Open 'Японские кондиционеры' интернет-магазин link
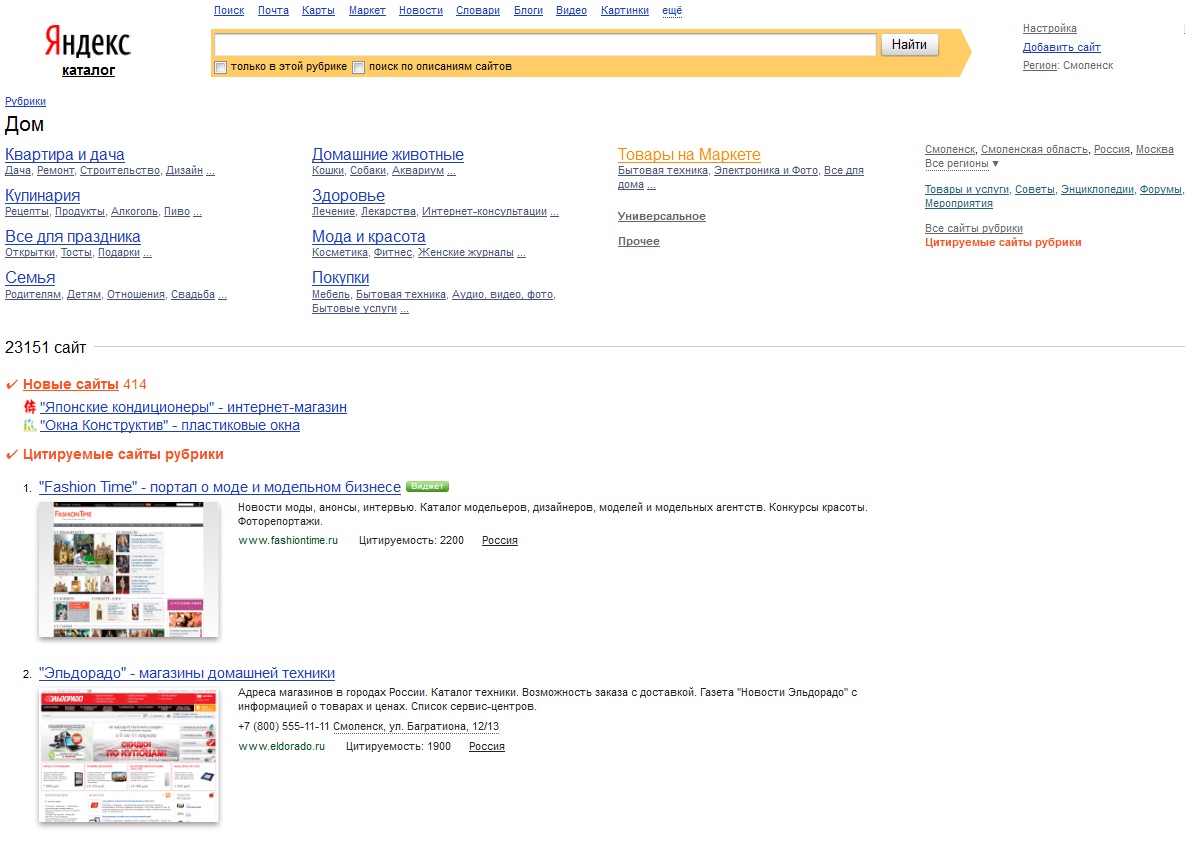Image resolution: width=1185 pixels, height=846 pixels. point(193,408)
